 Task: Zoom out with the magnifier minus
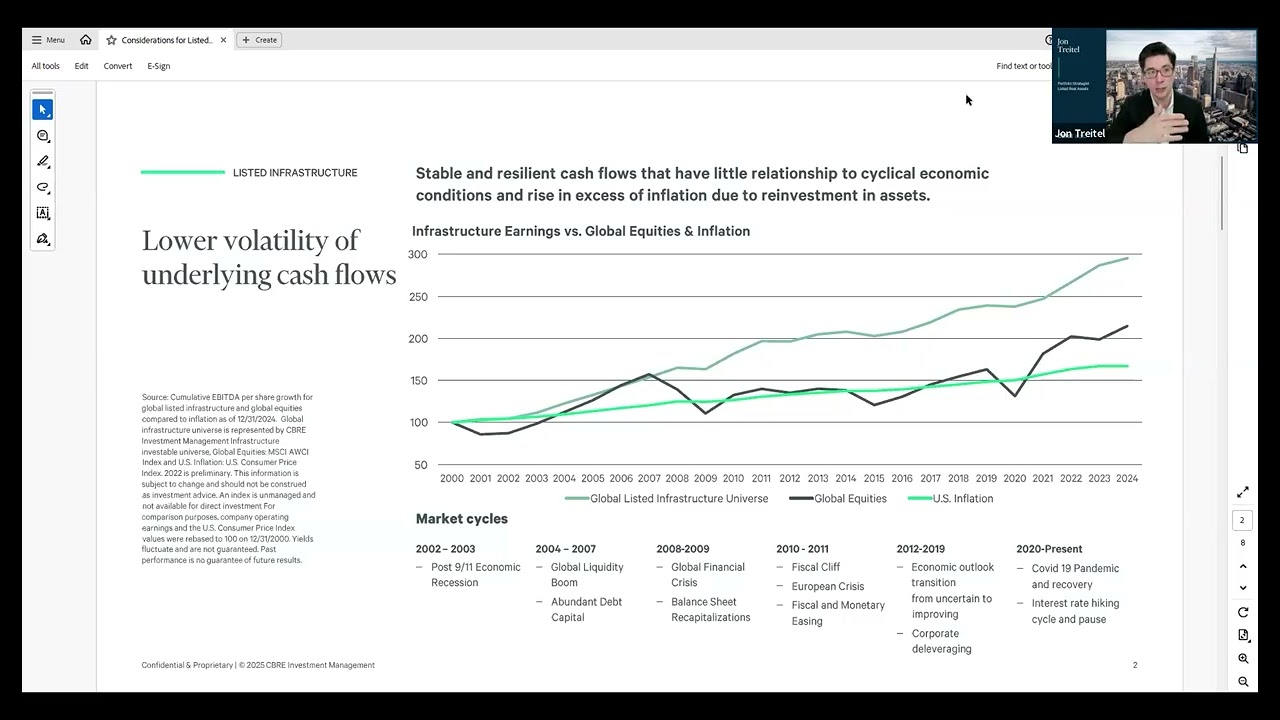pos(1243,682)
